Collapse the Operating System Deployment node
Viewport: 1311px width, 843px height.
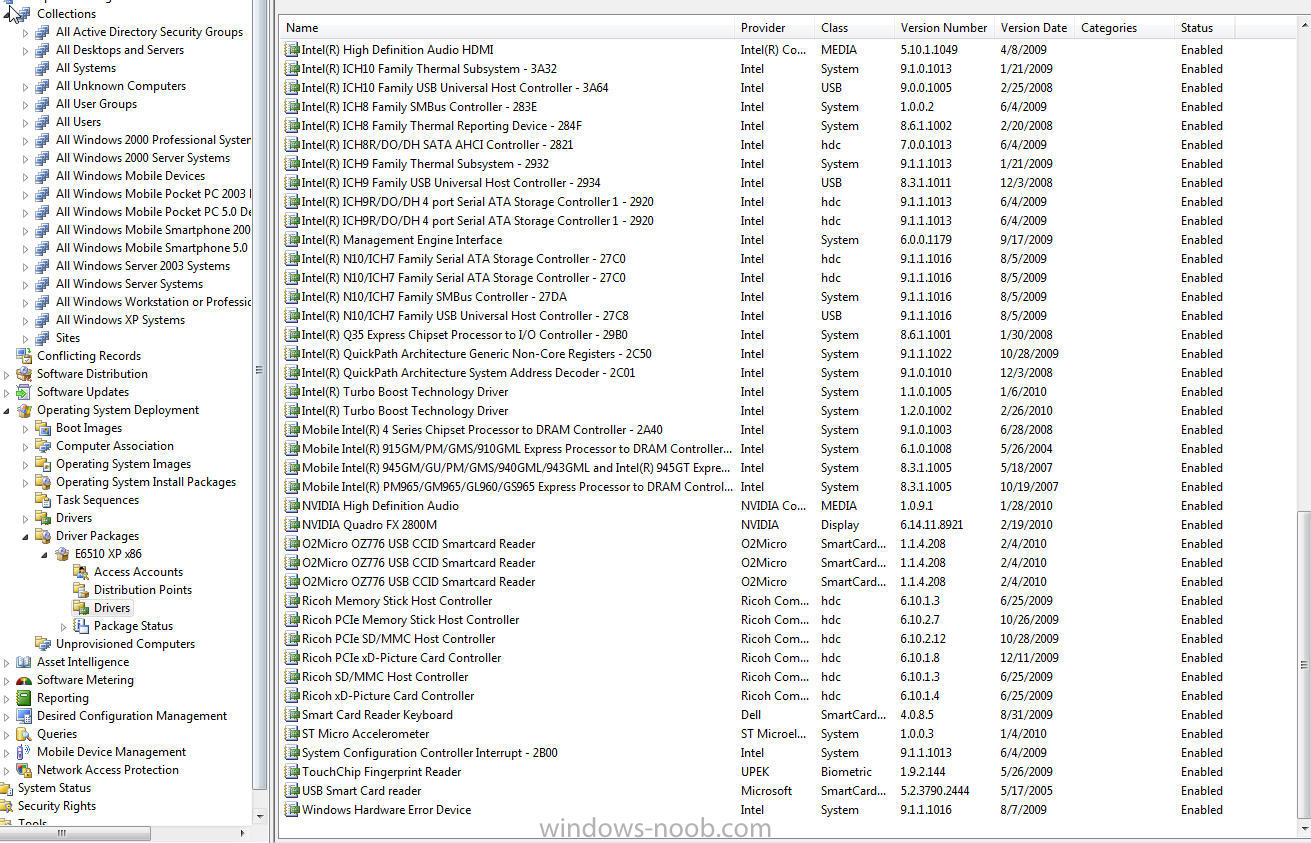[x=7, y=410]
